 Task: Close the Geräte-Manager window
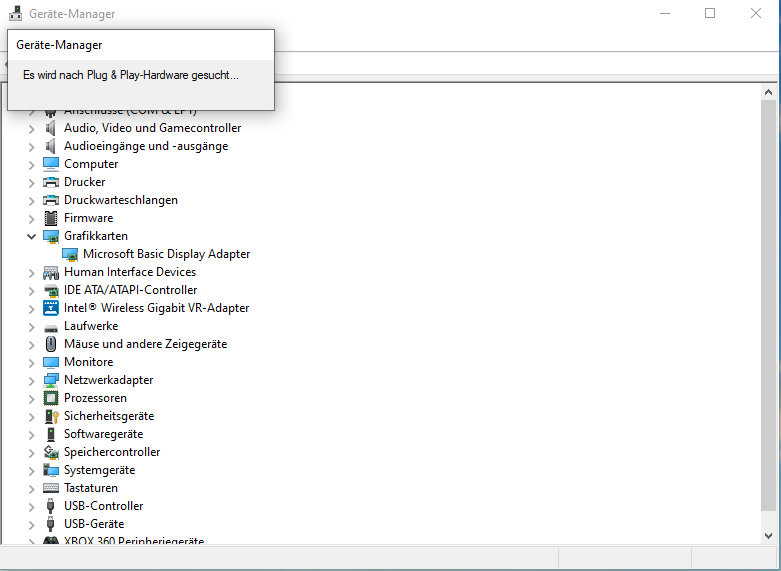(x=756, y=13)
